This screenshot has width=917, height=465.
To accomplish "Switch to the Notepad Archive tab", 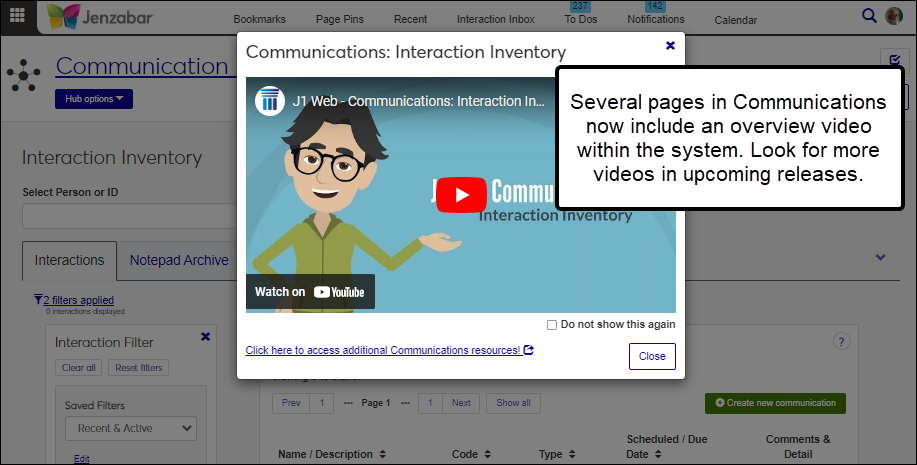I will click(x=179, y=260).
